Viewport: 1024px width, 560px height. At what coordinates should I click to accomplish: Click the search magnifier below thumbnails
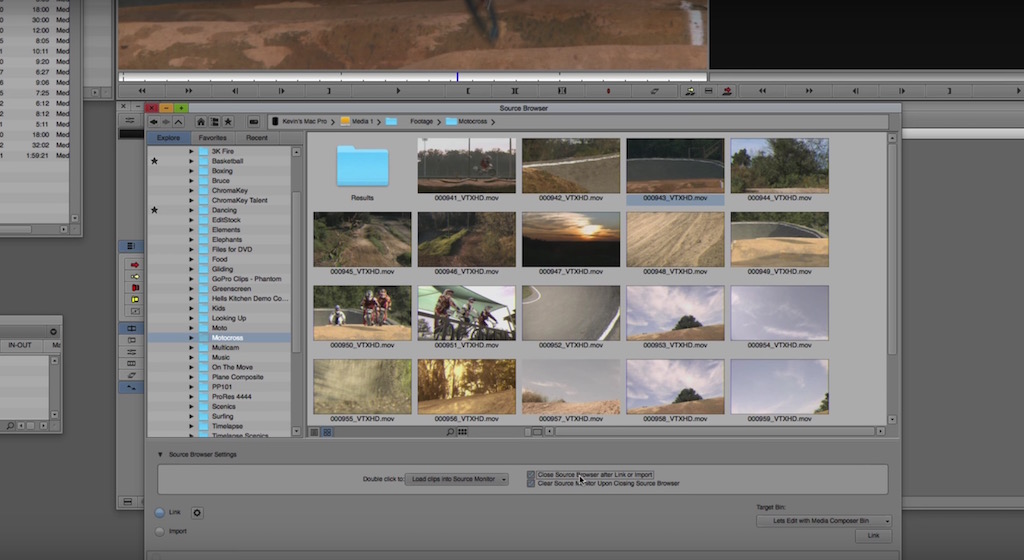point(450,432)
